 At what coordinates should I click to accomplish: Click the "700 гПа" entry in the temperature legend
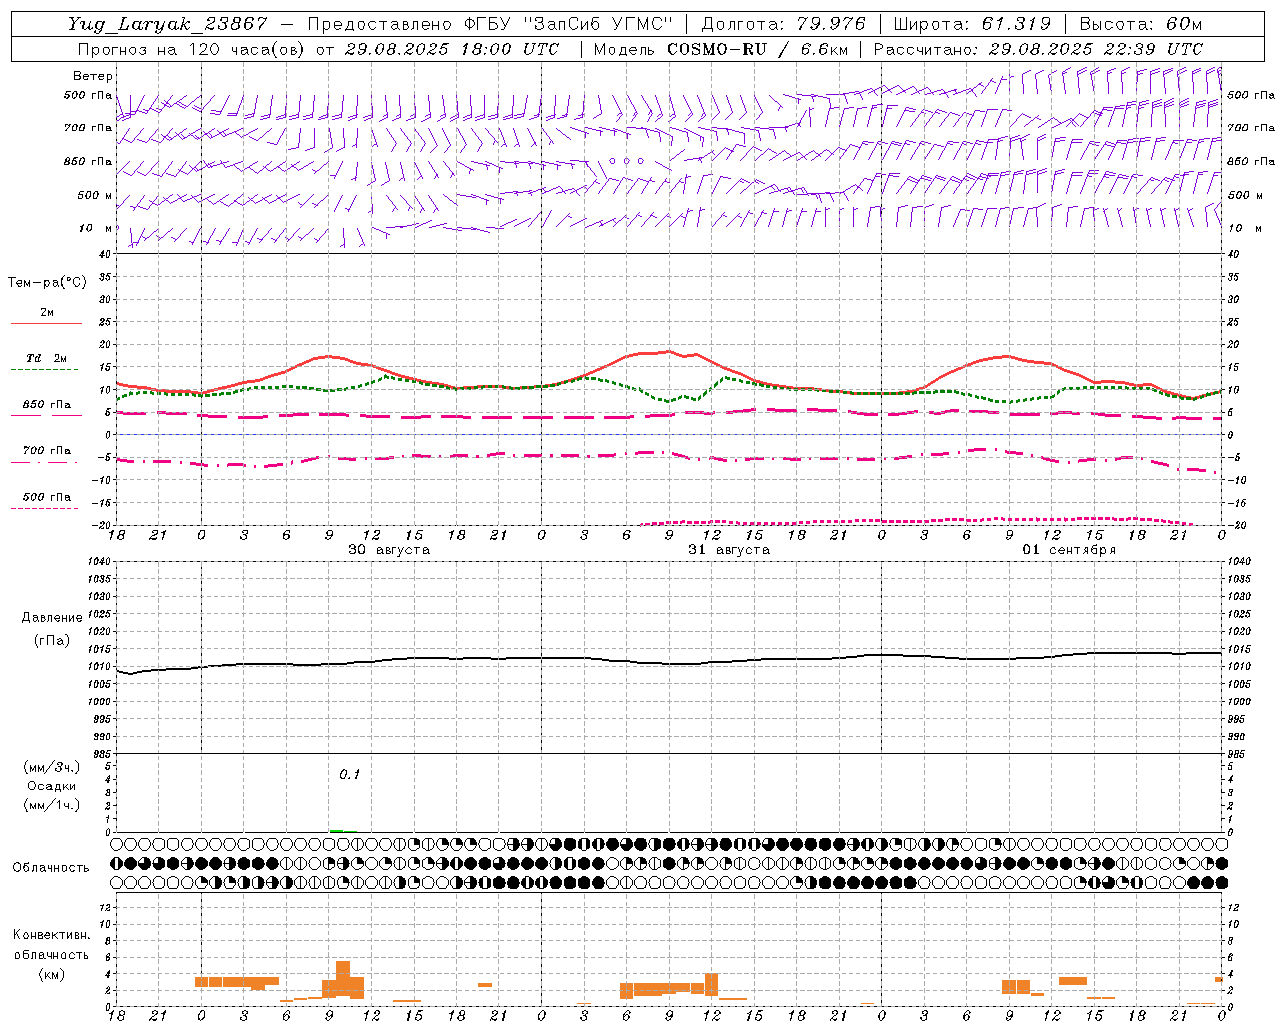(x=47, y=451)
